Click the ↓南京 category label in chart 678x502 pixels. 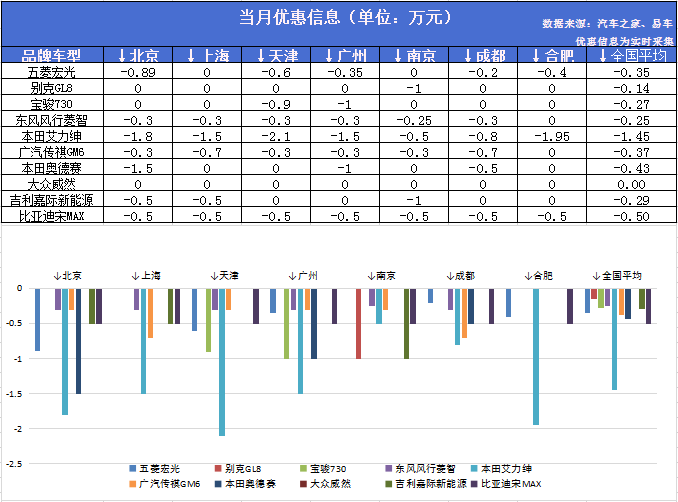coord(381,275)
